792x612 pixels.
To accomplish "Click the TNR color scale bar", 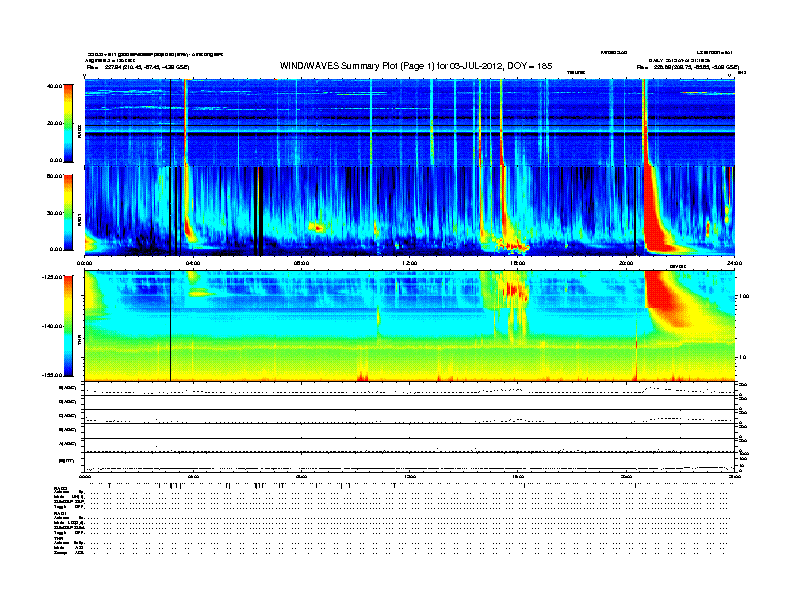I will [x=68, y=326].
